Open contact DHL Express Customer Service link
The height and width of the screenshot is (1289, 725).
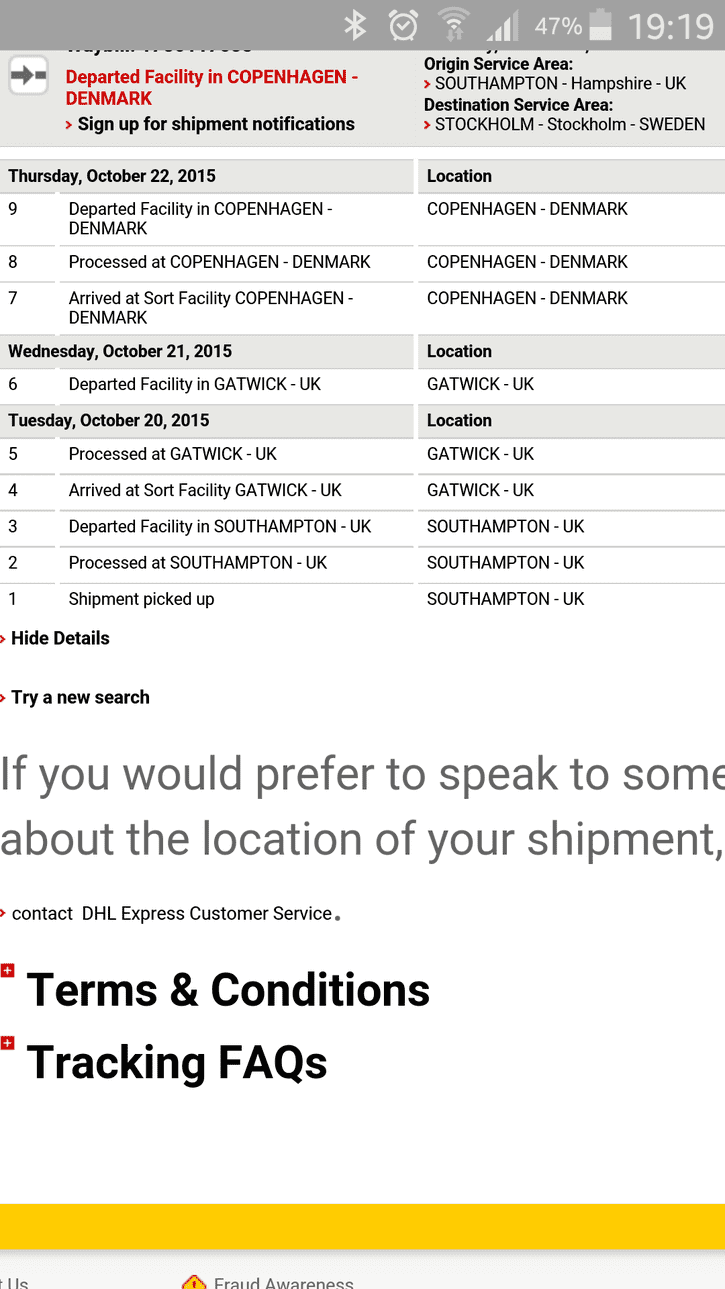pyautogui.click(x=172, y=913)
